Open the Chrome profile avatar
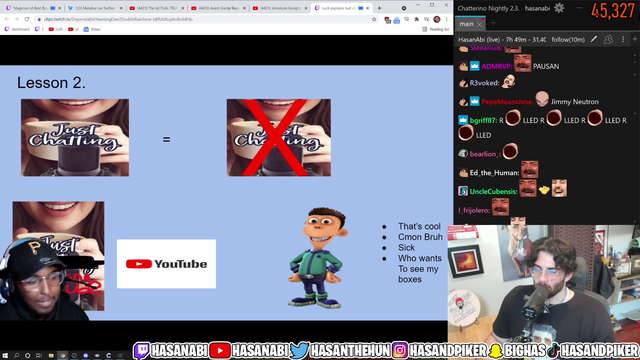This screenshot has width=640, height=360. click(x=437, y=19)
